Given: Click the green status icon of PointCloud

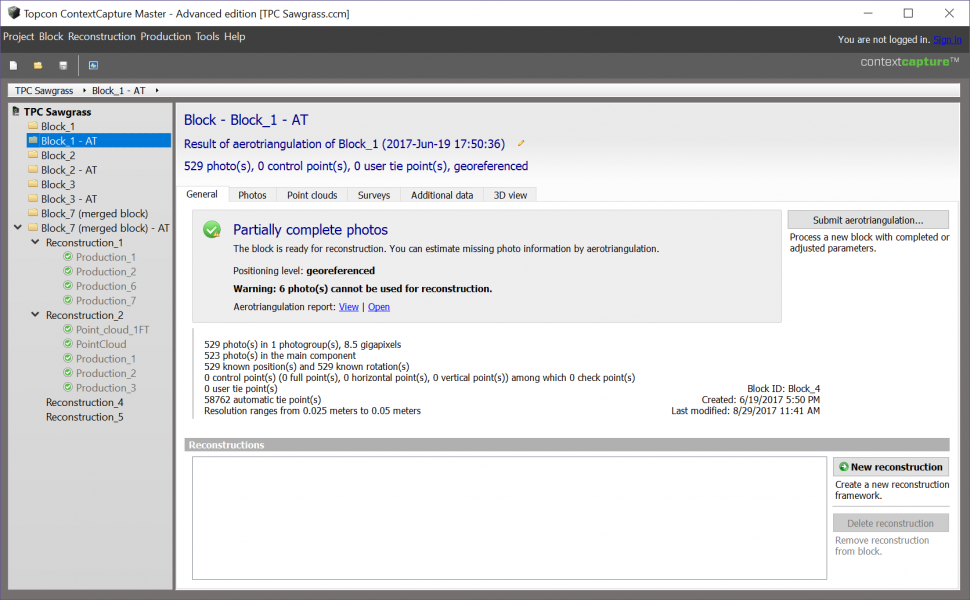Looking at the screenshot, I should click(68, 343).
